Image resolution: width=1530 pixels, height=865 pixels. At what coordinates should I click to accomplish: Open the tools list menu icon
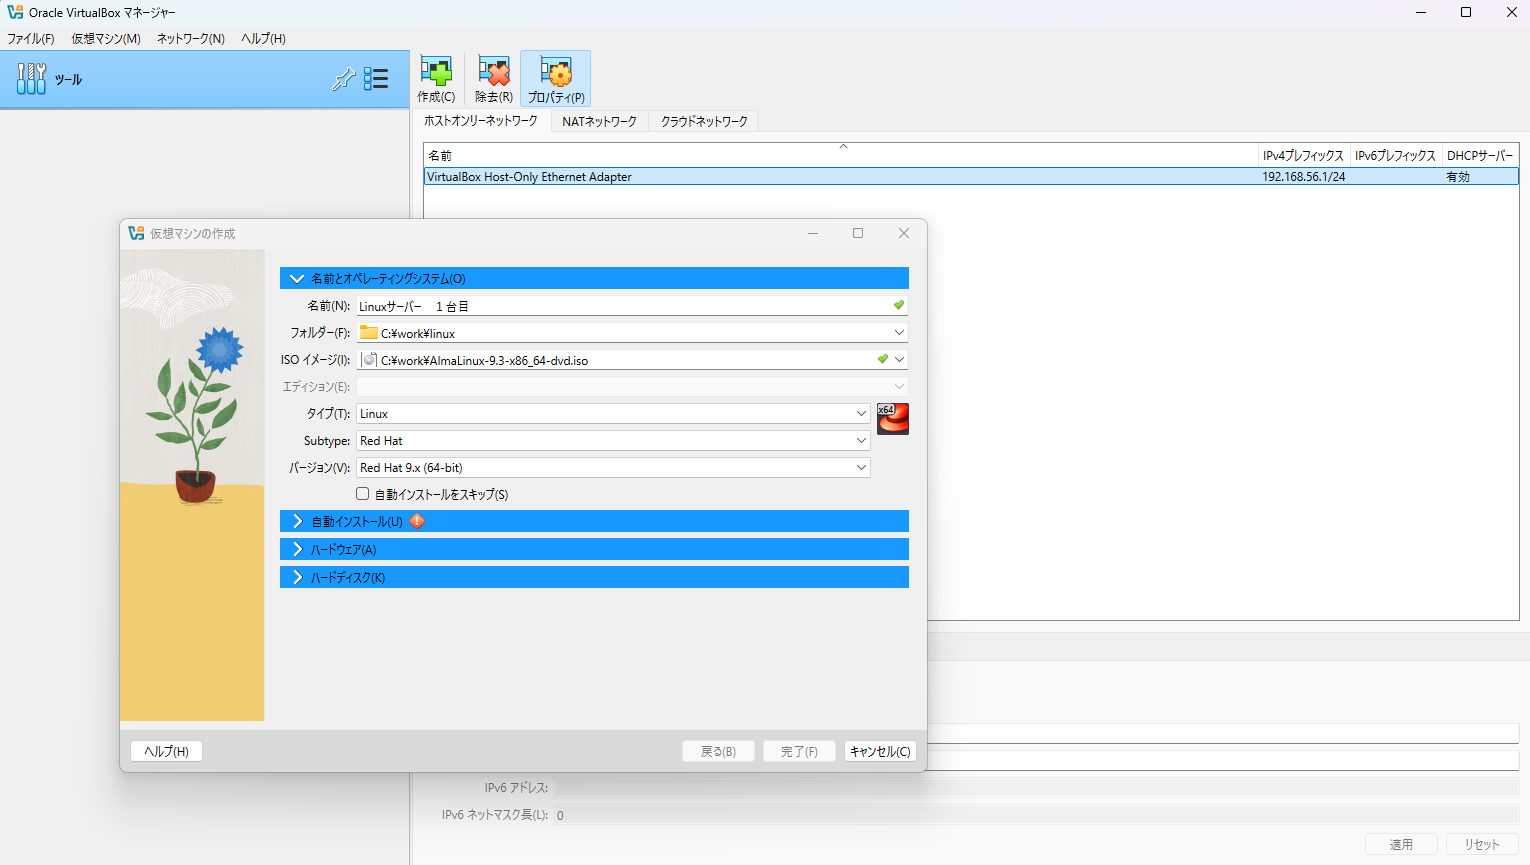pyautogui.click(x=376, y=79)
